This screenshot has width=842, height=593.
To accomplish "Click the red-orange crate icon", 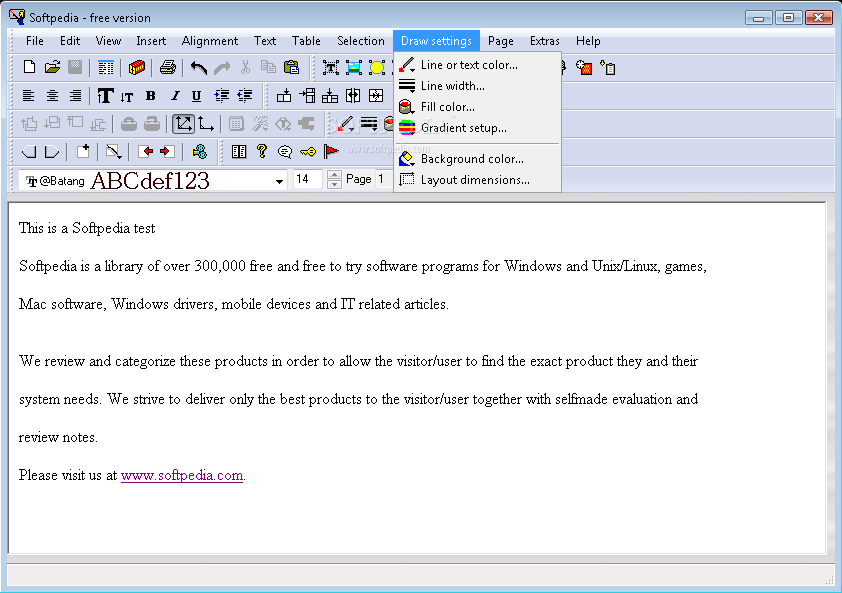I will pos(136,67).
